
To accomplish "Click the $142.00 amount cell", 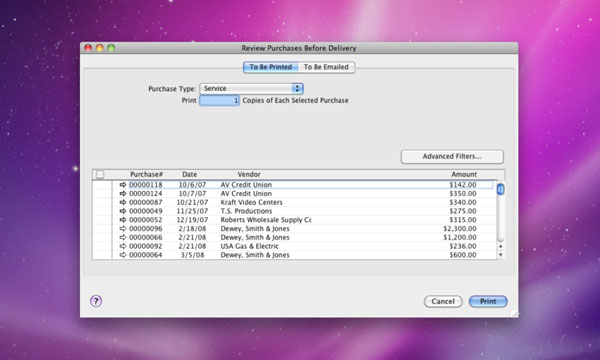I will coord(463,185).
